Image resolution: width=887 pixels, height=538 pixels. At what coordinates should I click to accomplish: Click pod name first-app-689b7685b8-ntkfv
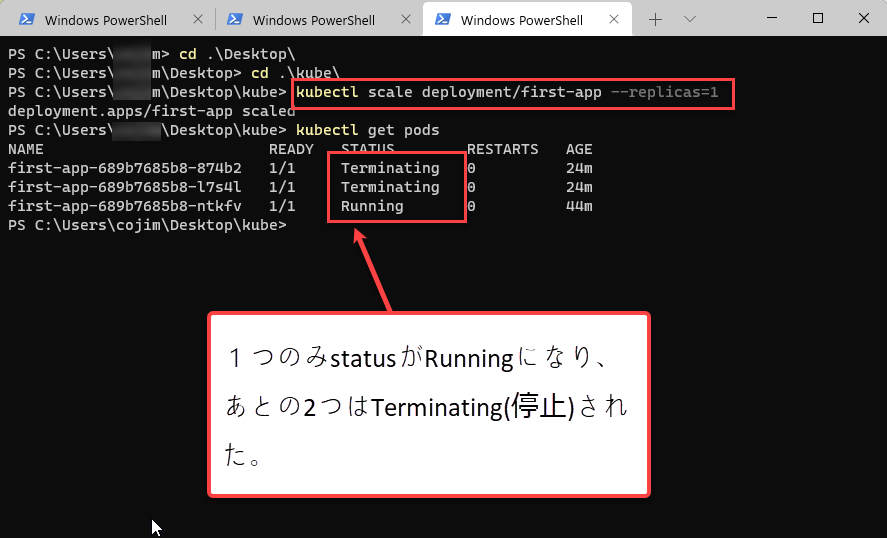(124, 206)
